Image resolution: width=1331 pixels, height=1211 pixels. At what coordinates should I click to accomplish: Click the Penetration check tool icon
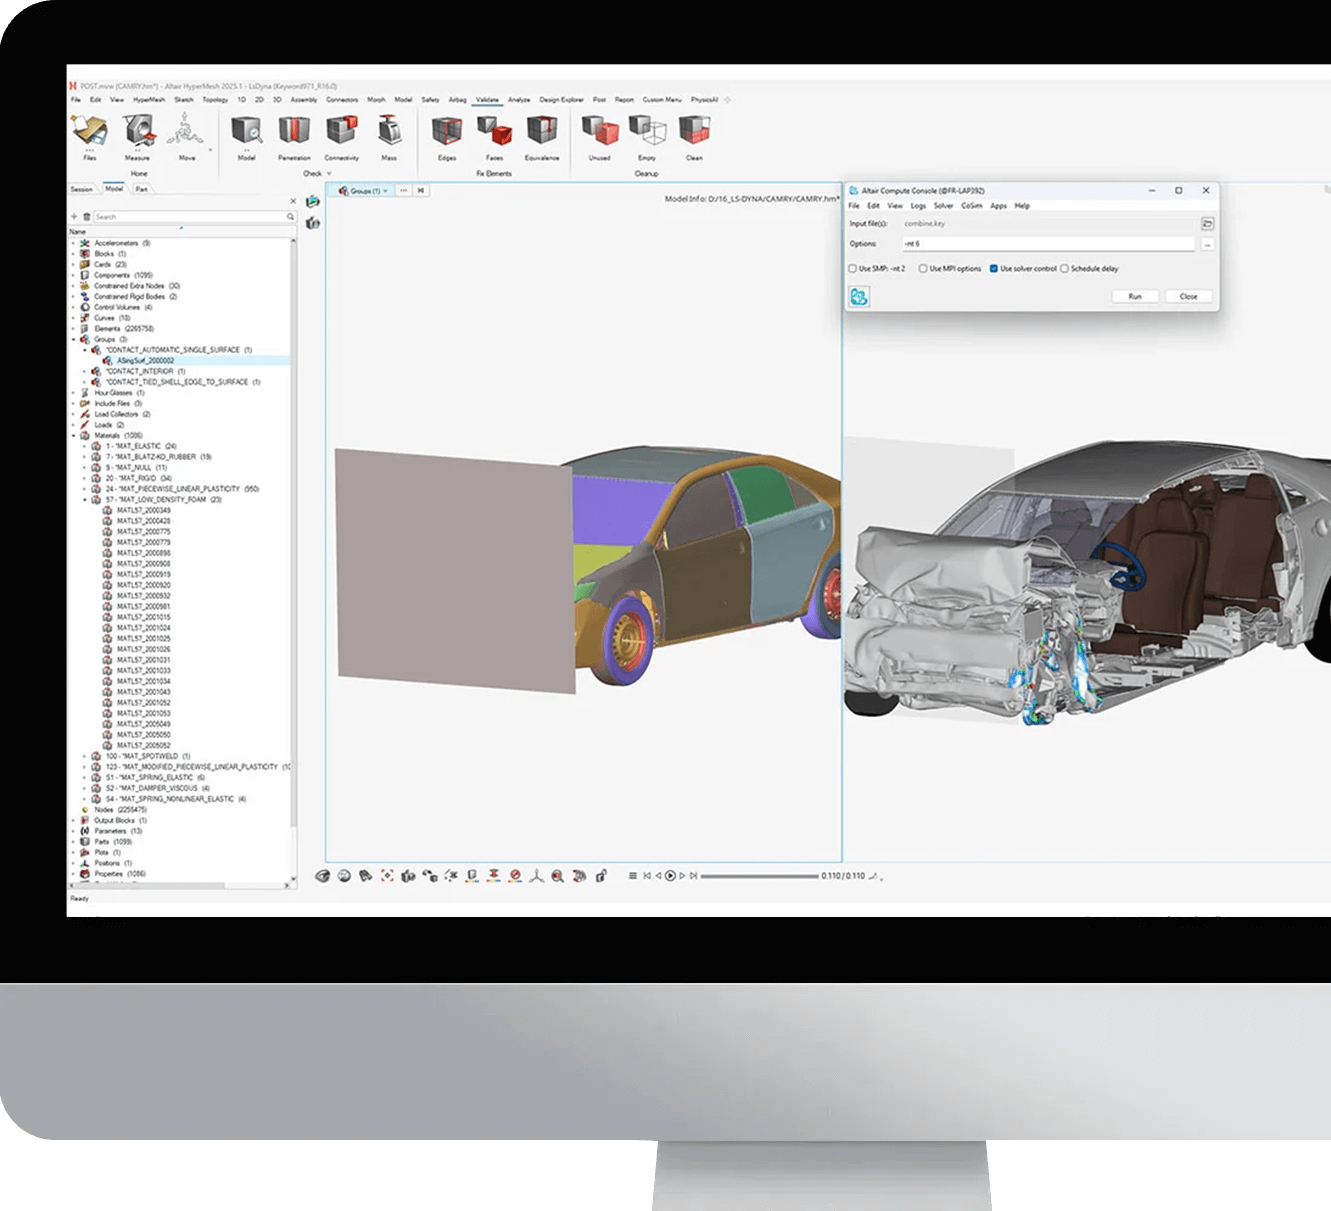pos(294,131)
